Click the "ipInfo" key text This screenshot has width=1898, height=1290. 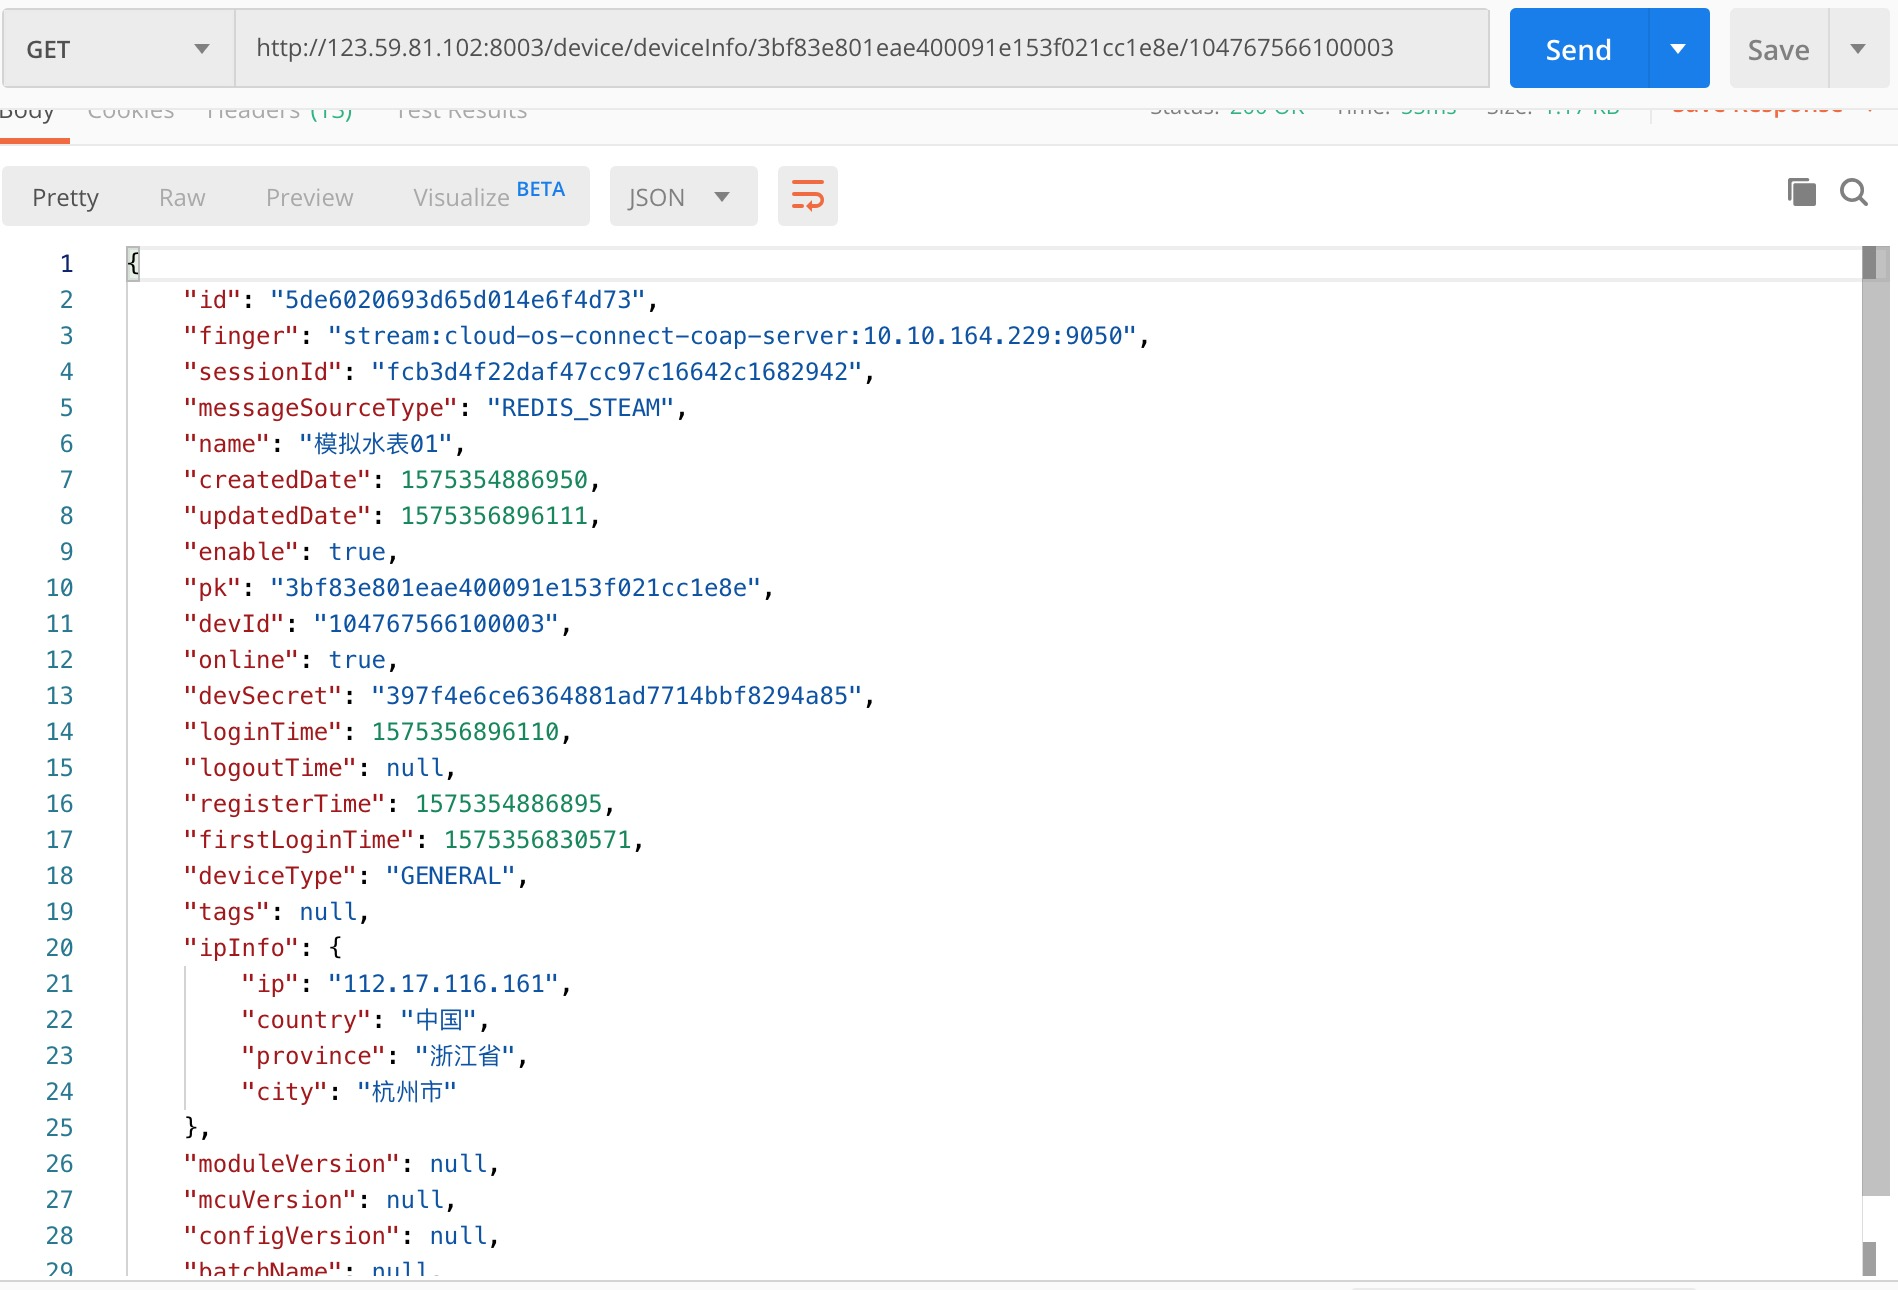coord(241,947)
